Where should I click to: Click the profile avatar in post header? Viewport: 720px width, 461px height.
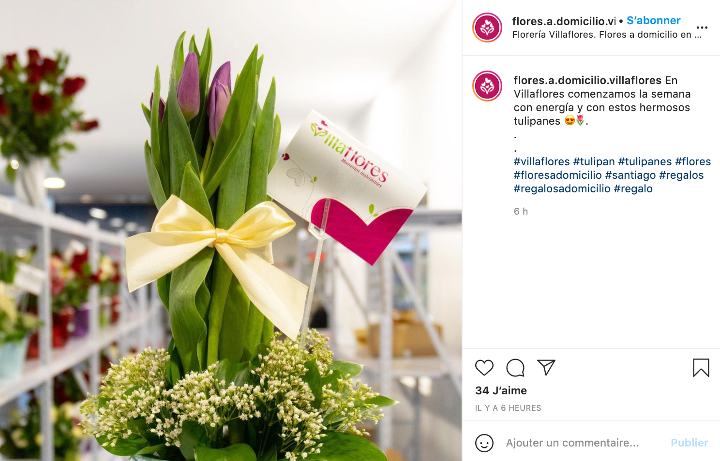pyautogui.click(x=487, y=28)
